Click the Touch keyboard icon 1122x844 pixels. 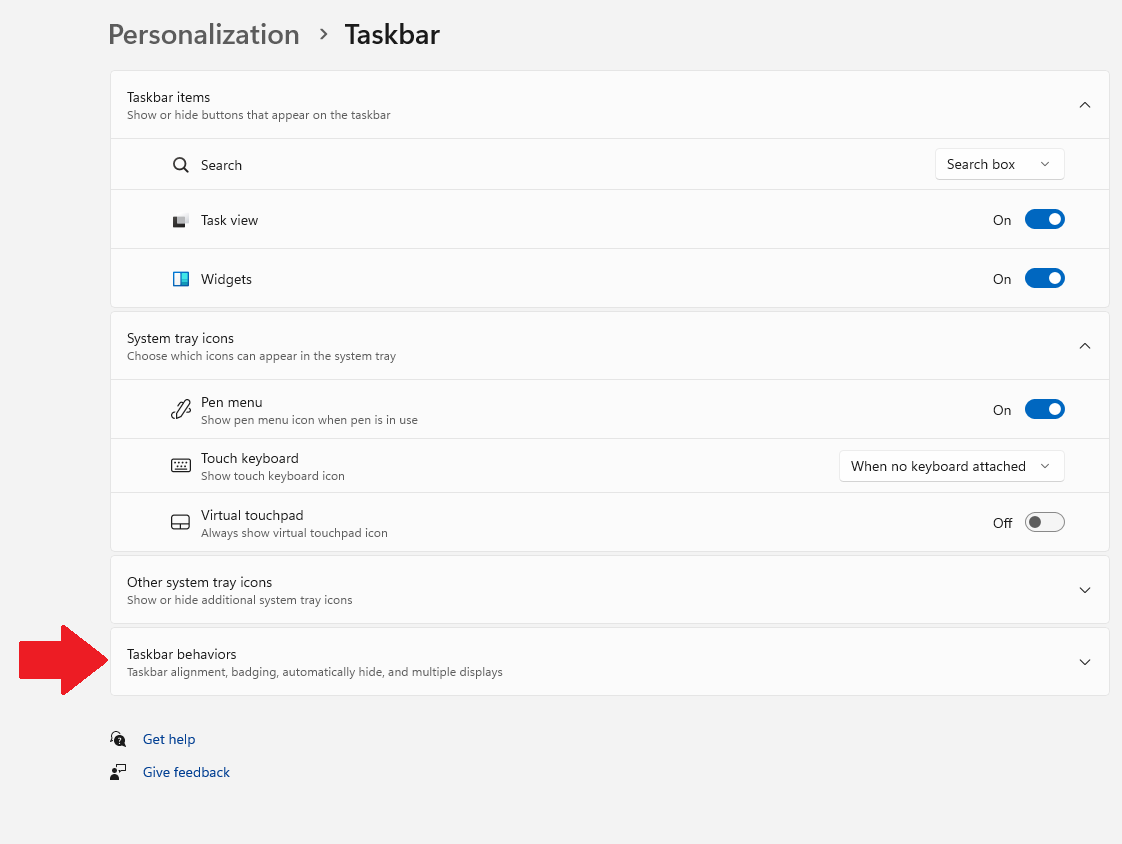[x=180, y=465]
